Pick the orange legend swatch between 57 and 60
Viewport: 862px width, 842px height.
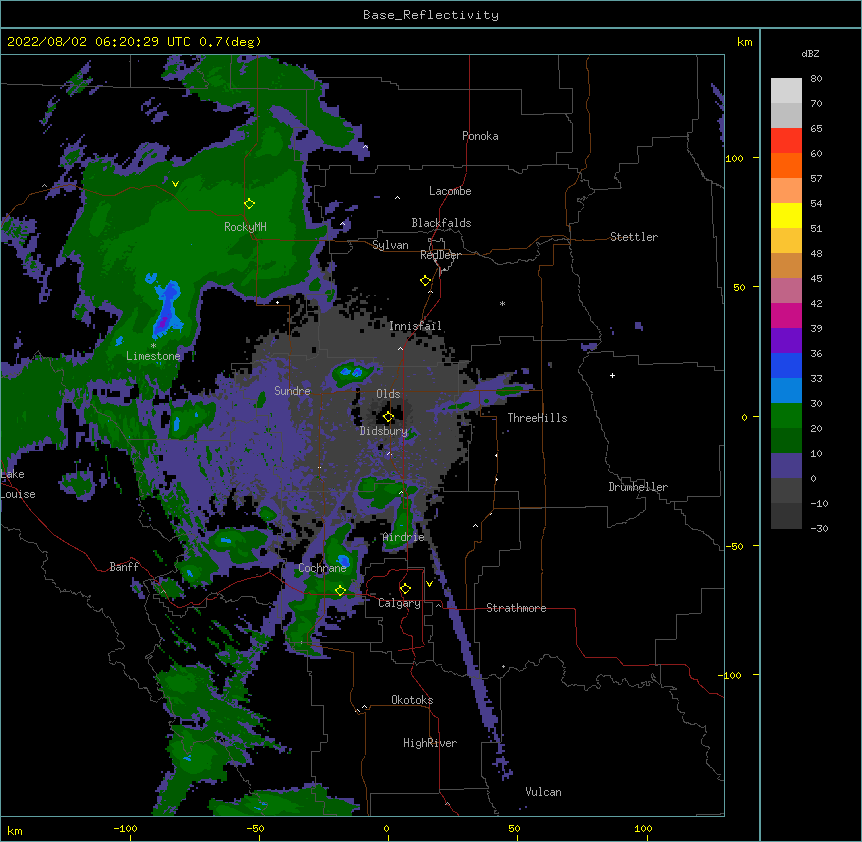[786, 165]
